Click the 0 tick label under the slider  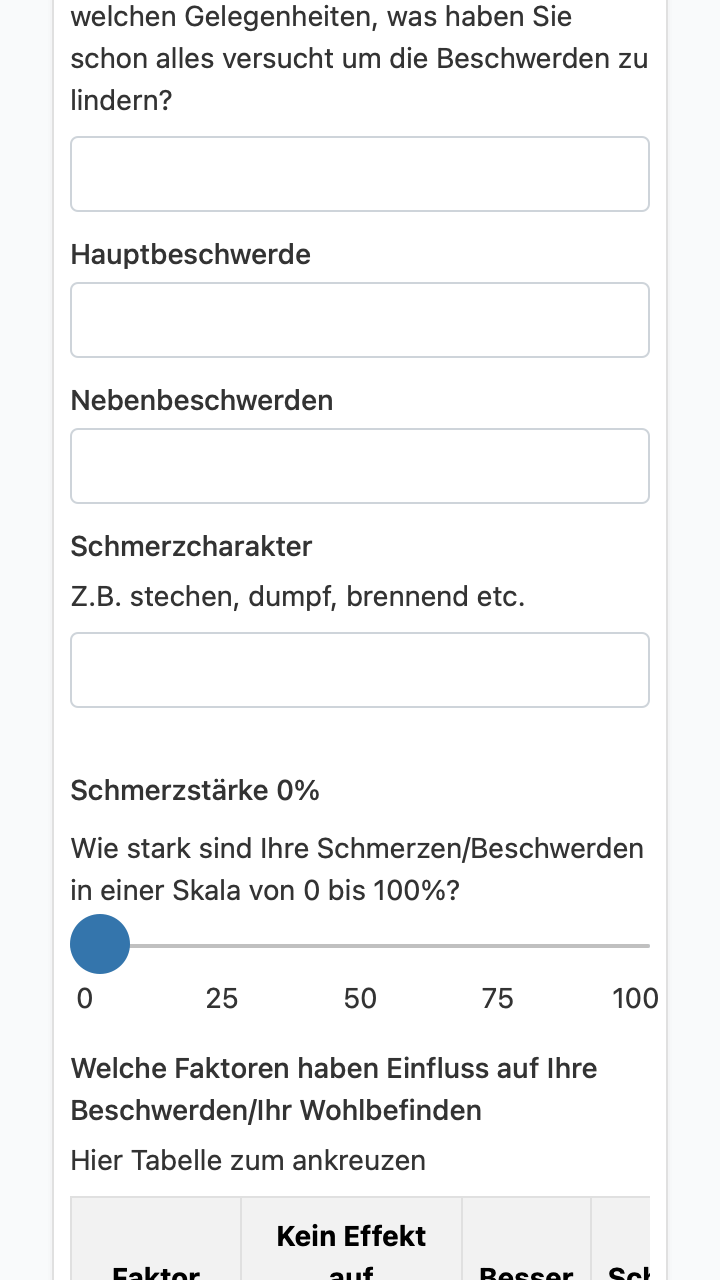pos(85,998)
